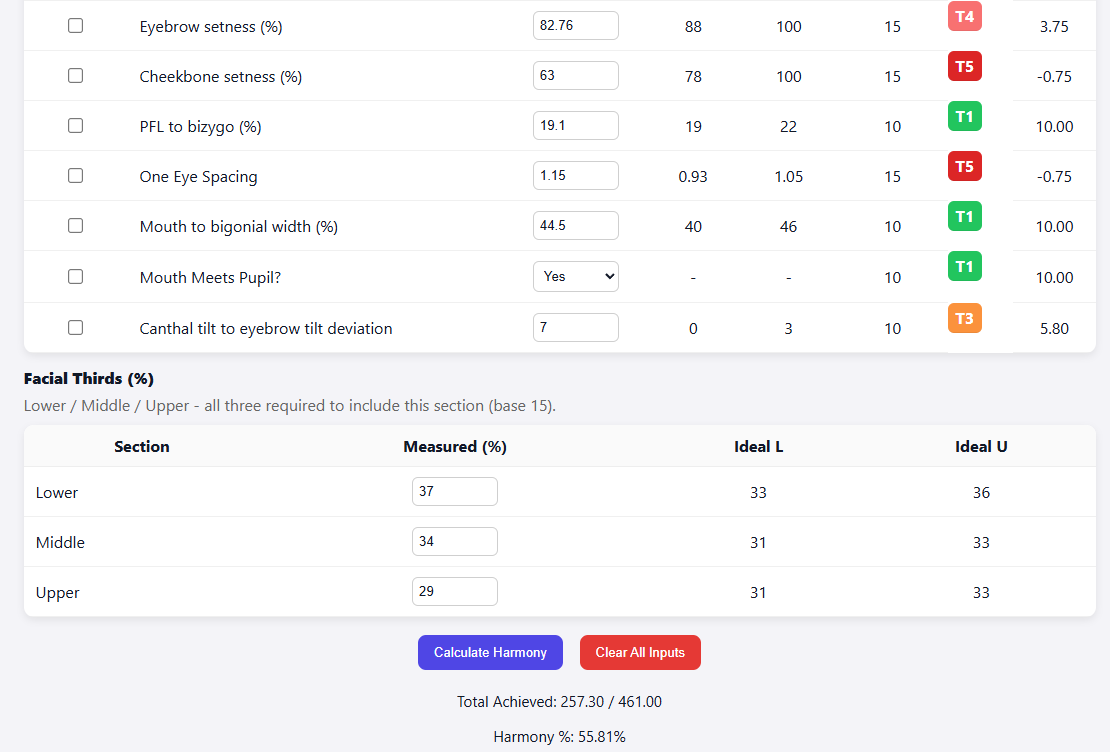Click the red T5 badge for One Eye Spacing
The image size is (1110, 752).
[964, 167]
